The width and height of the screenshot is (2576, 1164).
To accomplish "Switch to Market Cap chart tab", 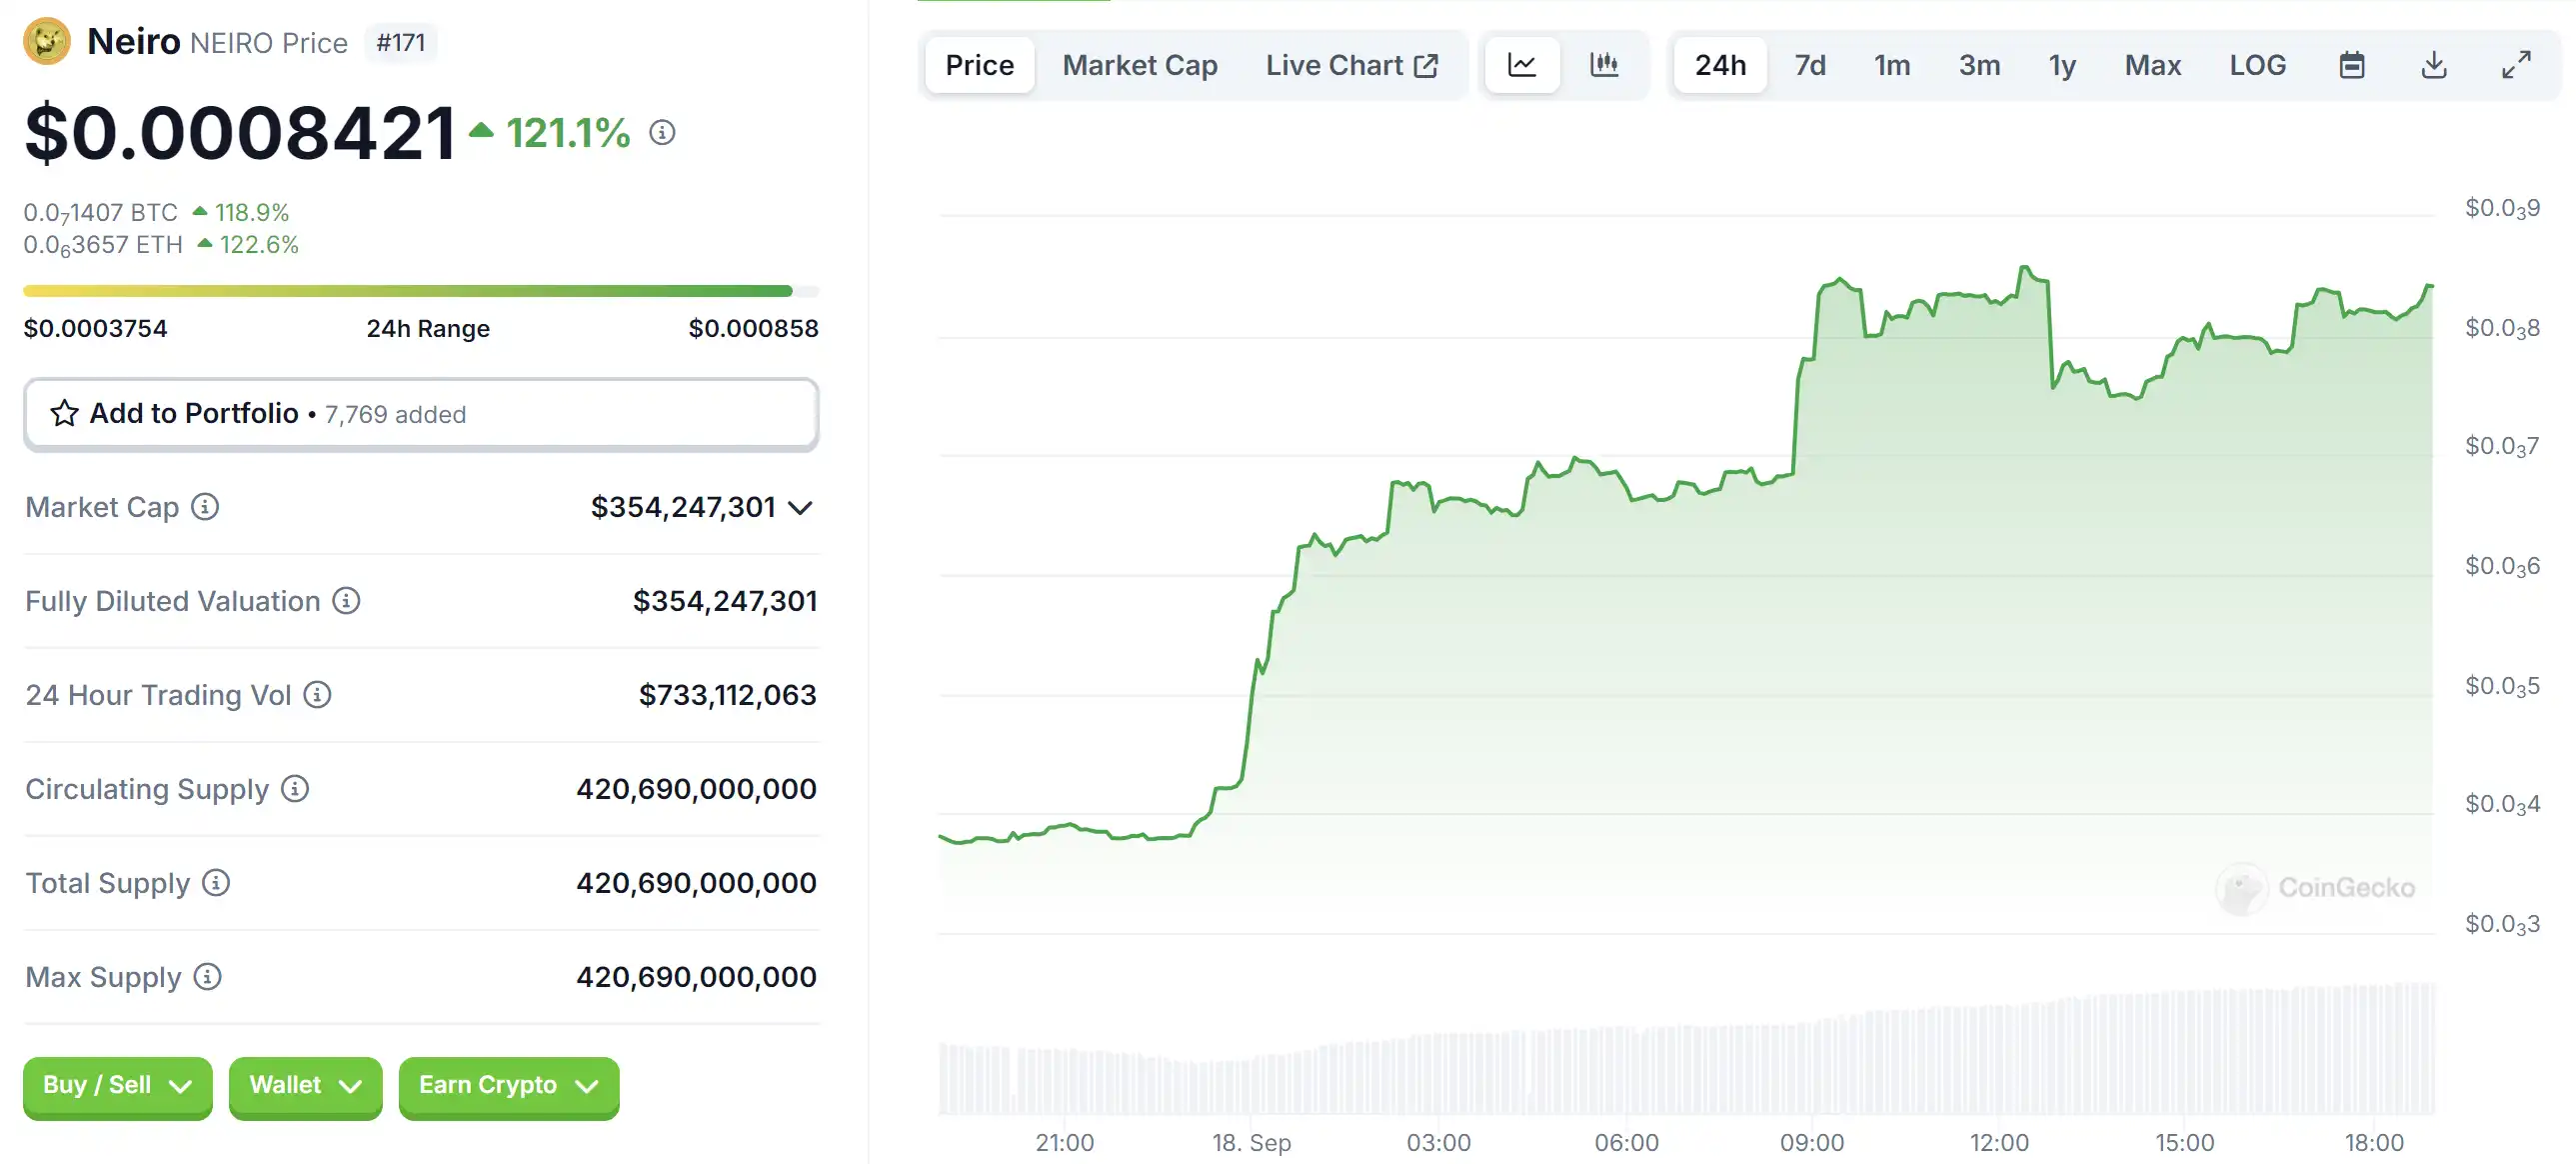I will [x=1139, y=65].
